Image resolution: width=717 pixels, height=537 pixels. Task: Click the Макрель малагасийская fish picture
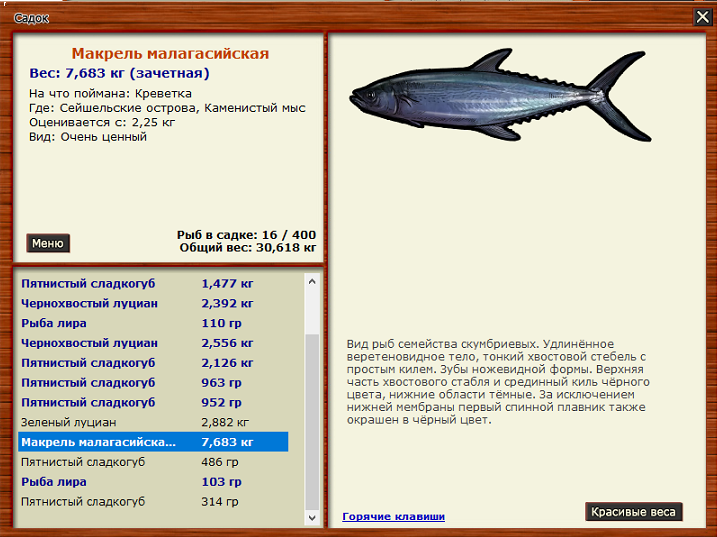[x=501, y=95]
